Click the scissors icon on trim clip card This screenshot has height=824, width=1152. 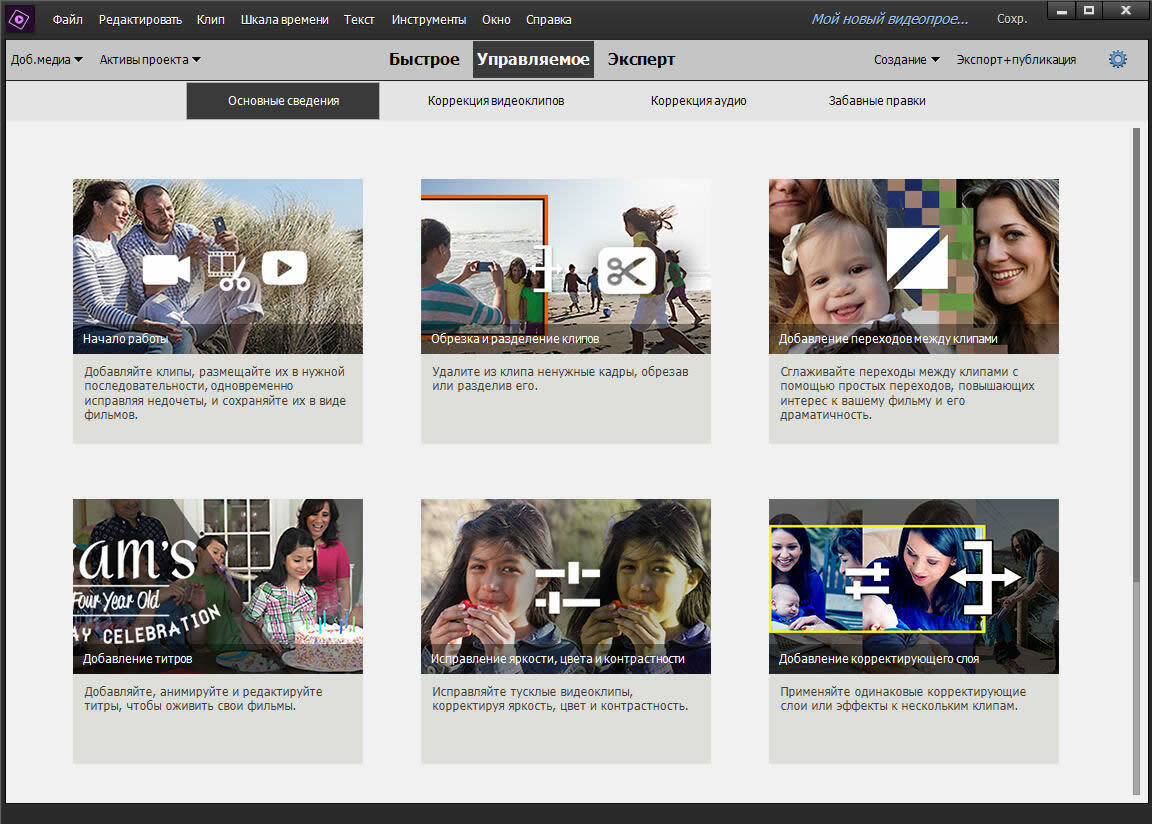[x=626, y=270]
